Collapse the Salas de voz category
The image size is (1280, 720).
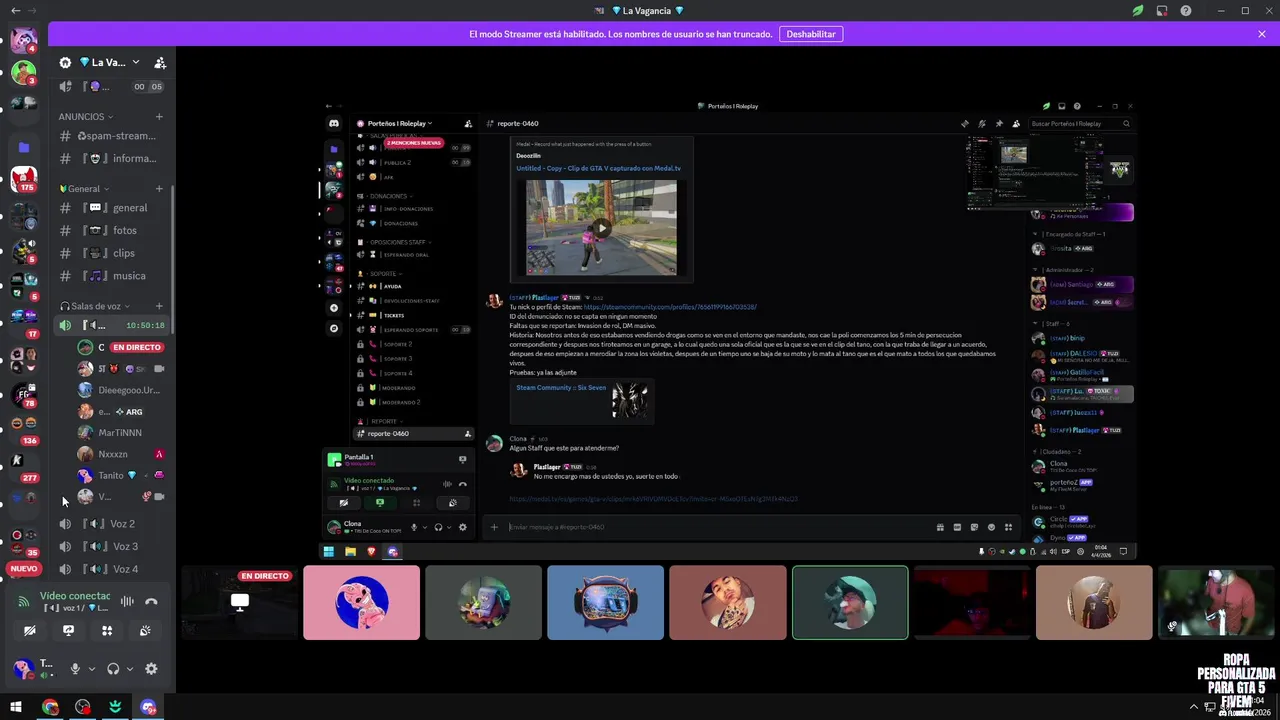coord(96,306)
